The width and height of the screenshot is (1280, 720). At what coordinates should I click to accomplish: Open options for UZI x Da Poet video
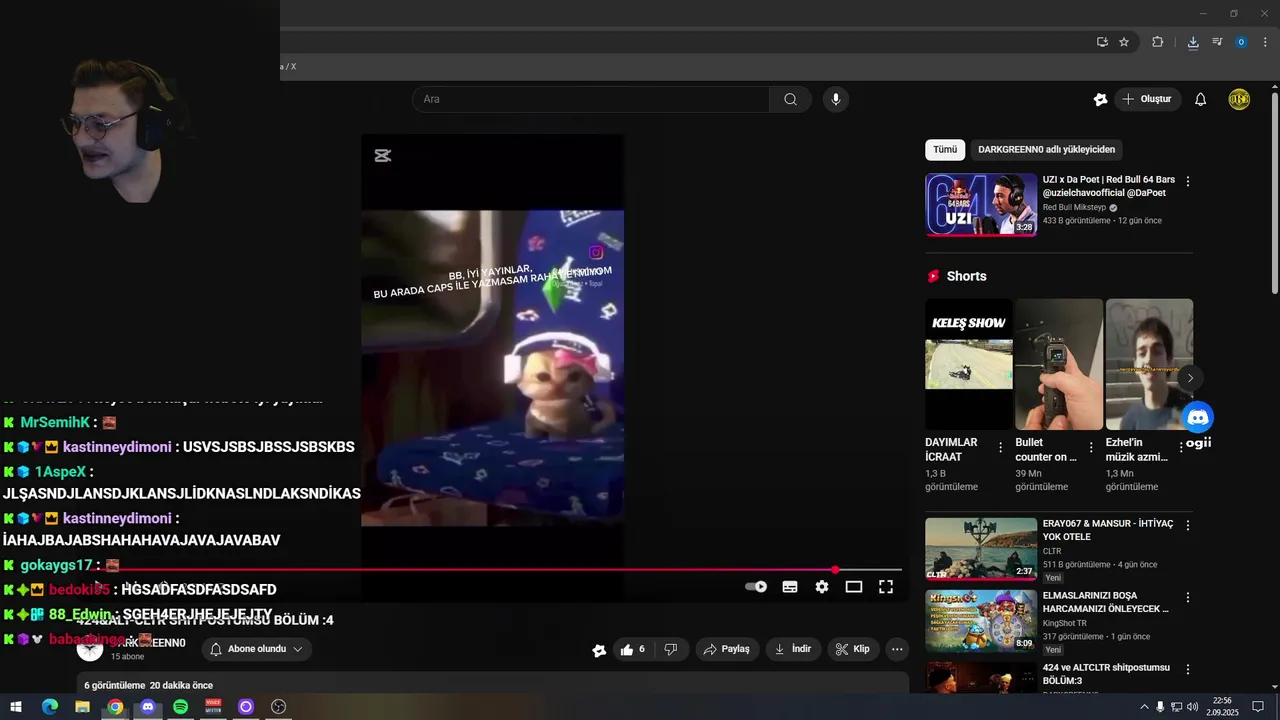(1188, 182)
